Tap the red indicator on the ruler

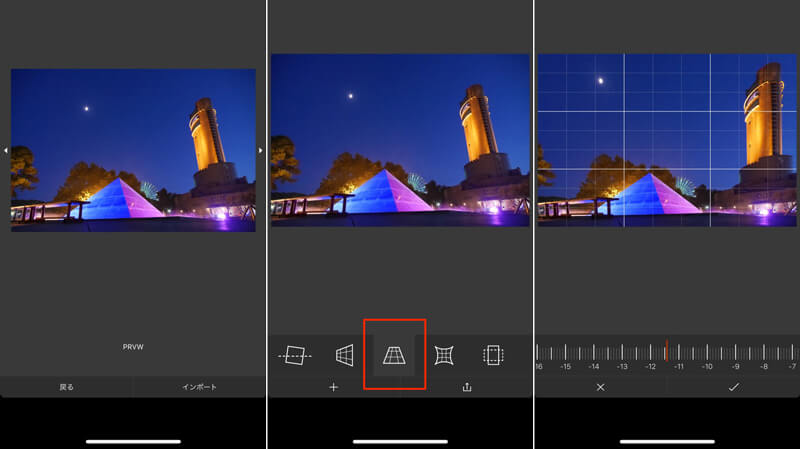pyautogui.click(x=666, y=351)
